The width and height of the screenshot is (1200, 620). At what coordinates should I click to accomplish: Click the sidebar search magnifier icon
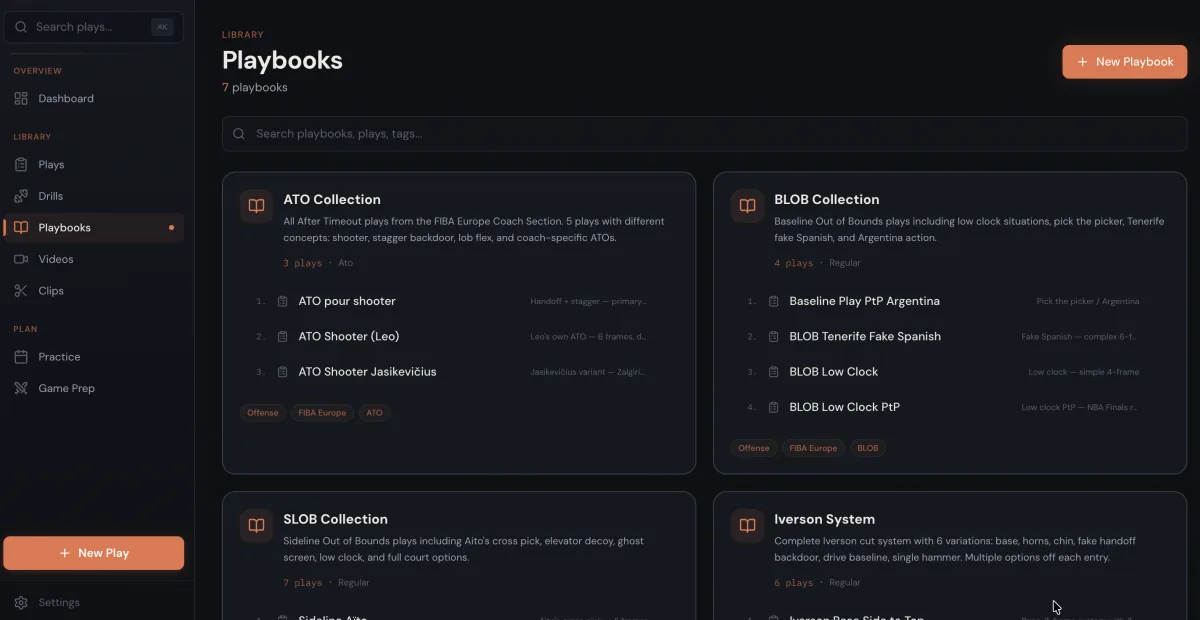coord(22,27)
